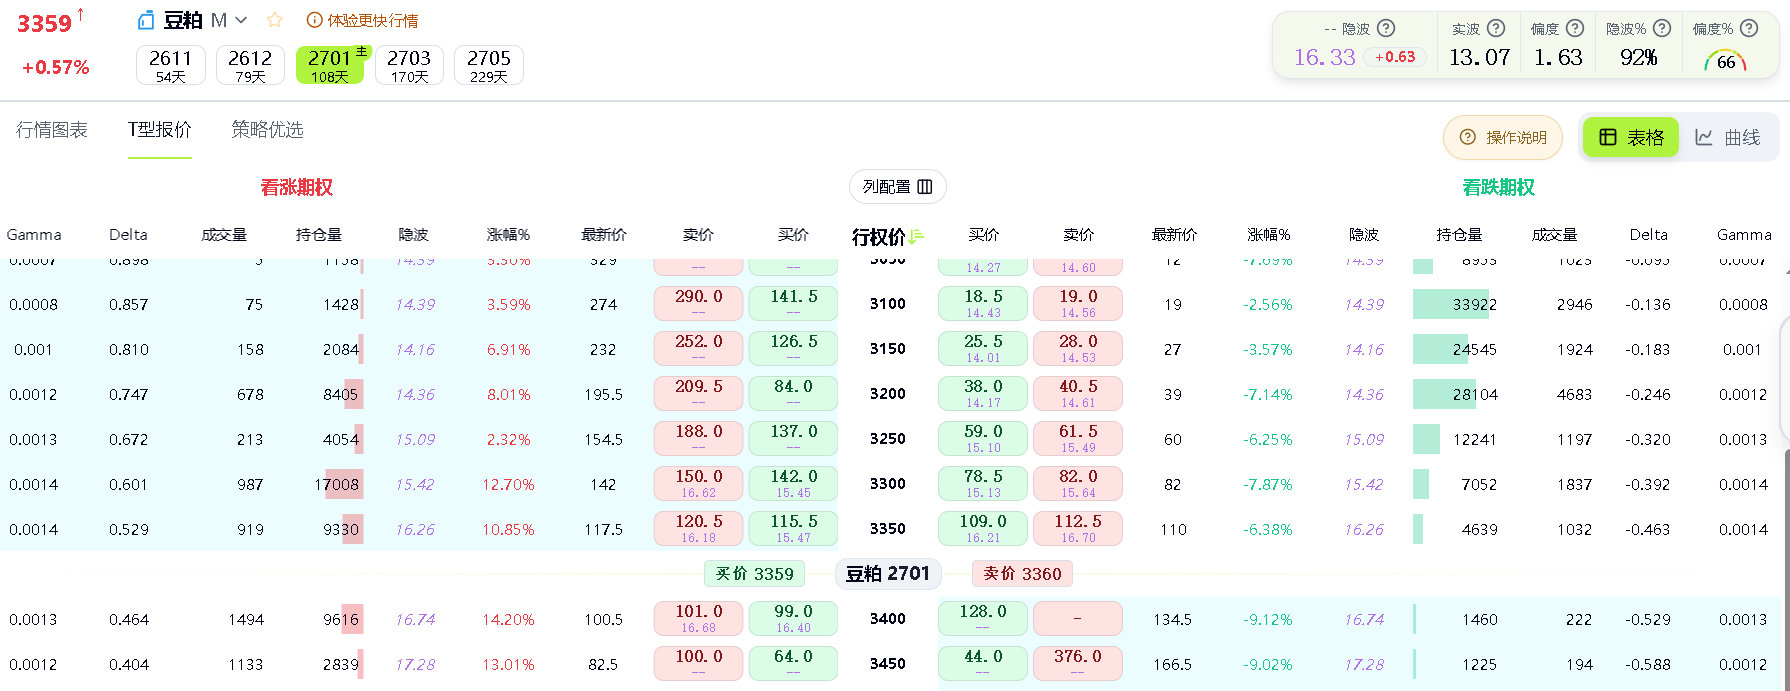Click the put-side 卖价 40.5 at strike 3200

1078,393
